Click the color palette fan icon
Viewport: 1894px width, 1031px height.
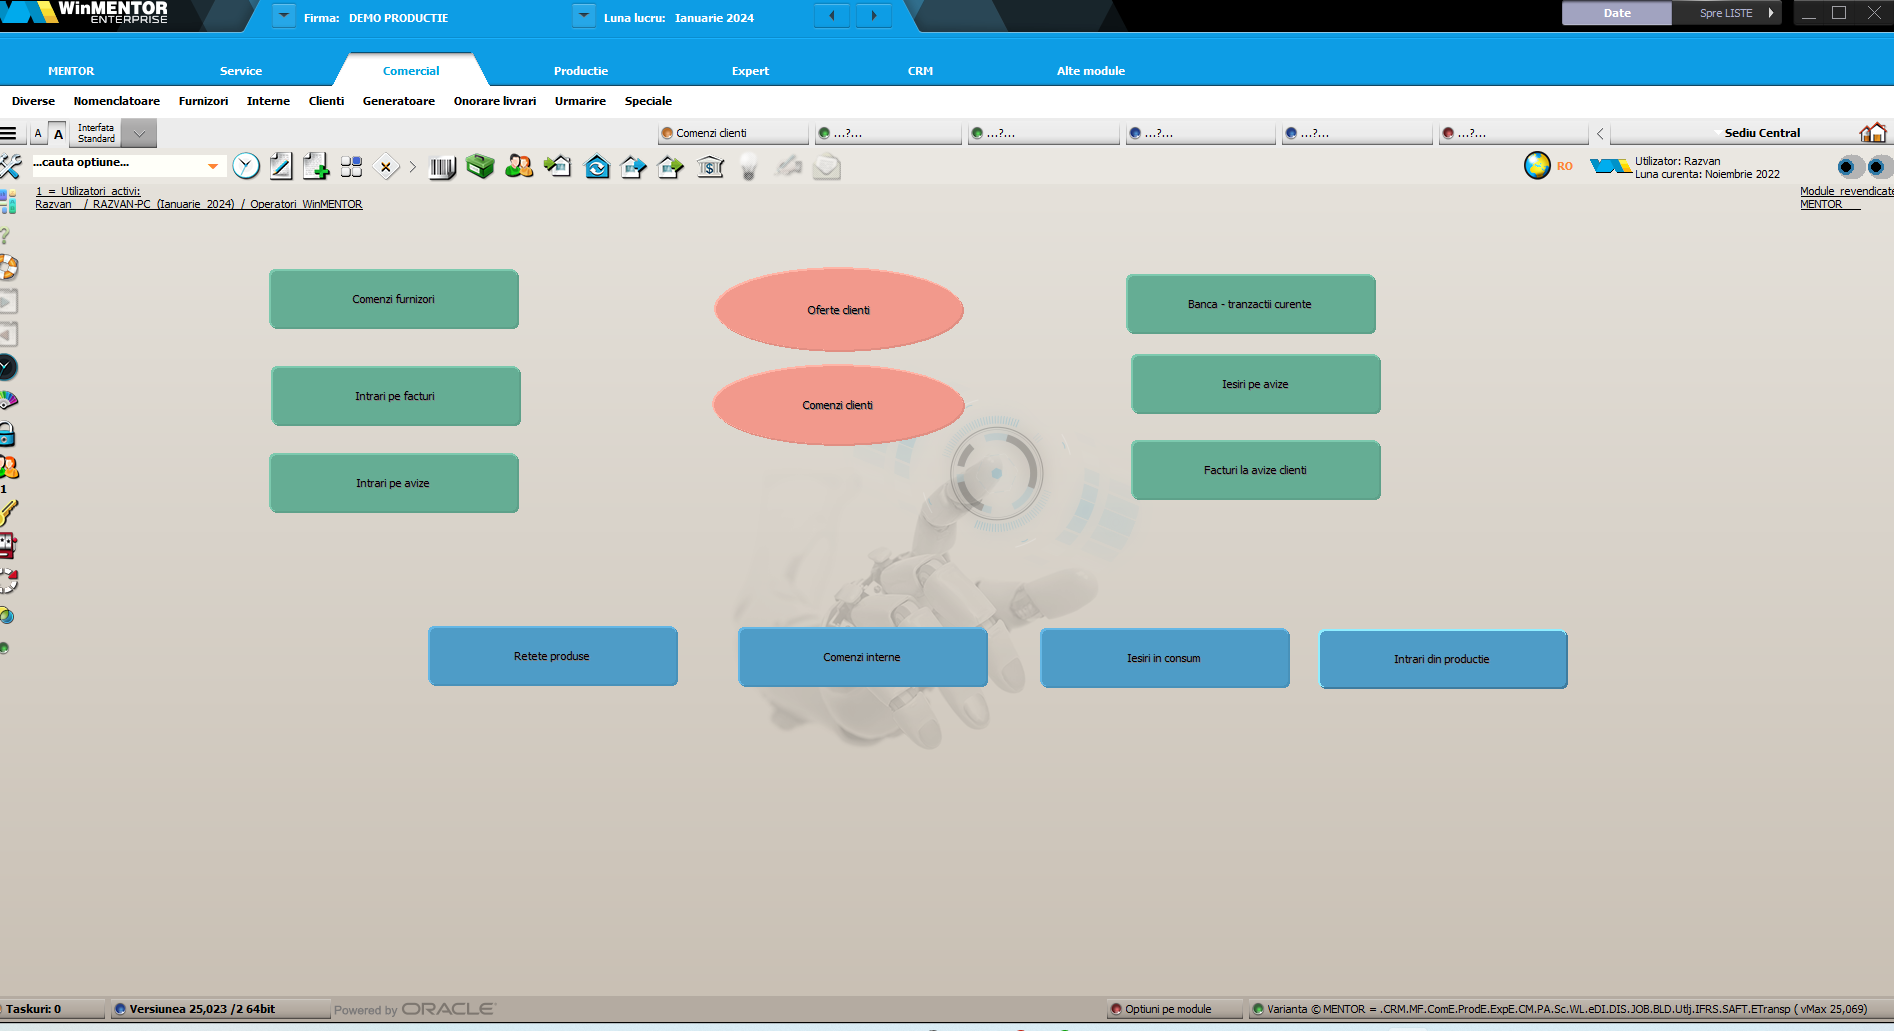(x=8, y=401)
